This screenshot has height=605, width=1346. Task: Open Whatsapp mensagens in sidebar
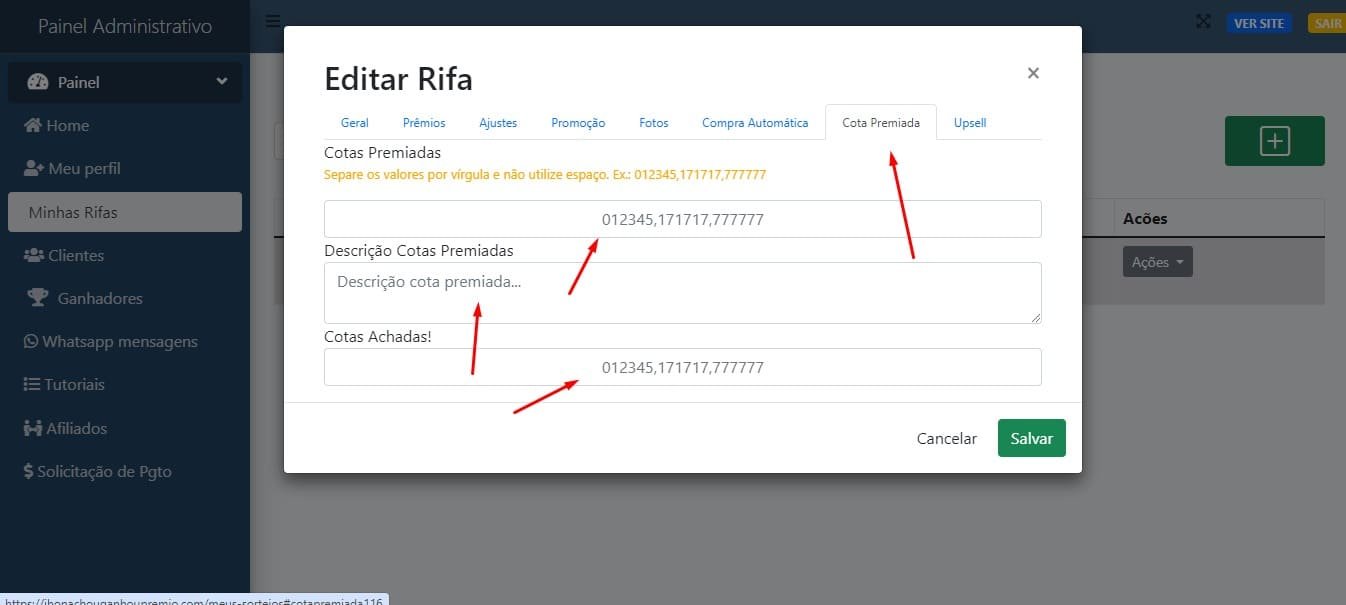coord(119,341)
